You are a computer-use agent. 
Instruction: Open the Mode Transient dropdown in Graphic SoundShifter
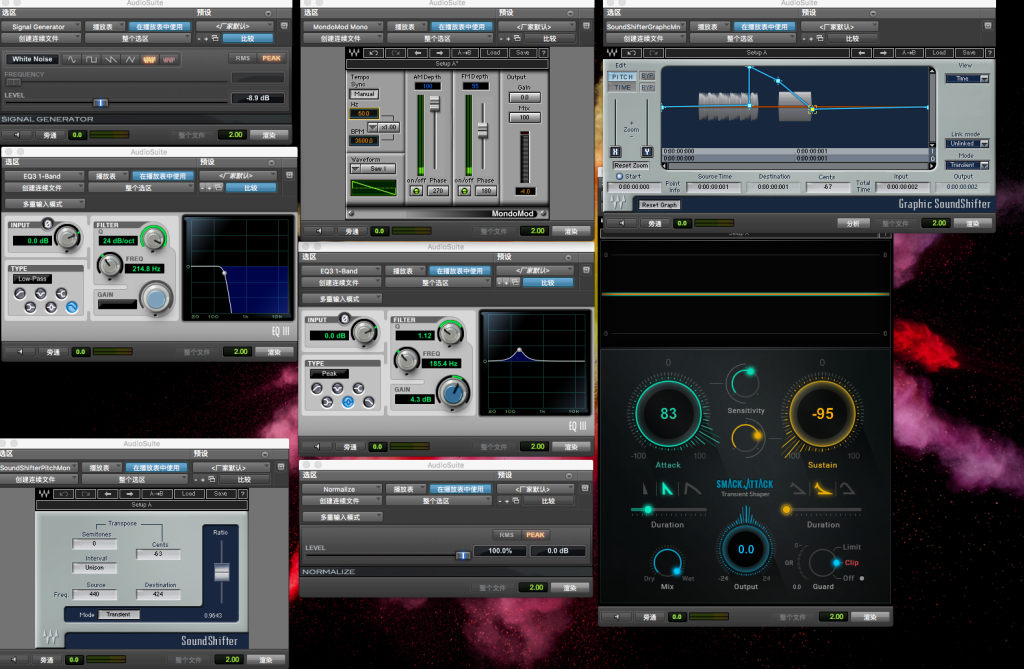967,165
